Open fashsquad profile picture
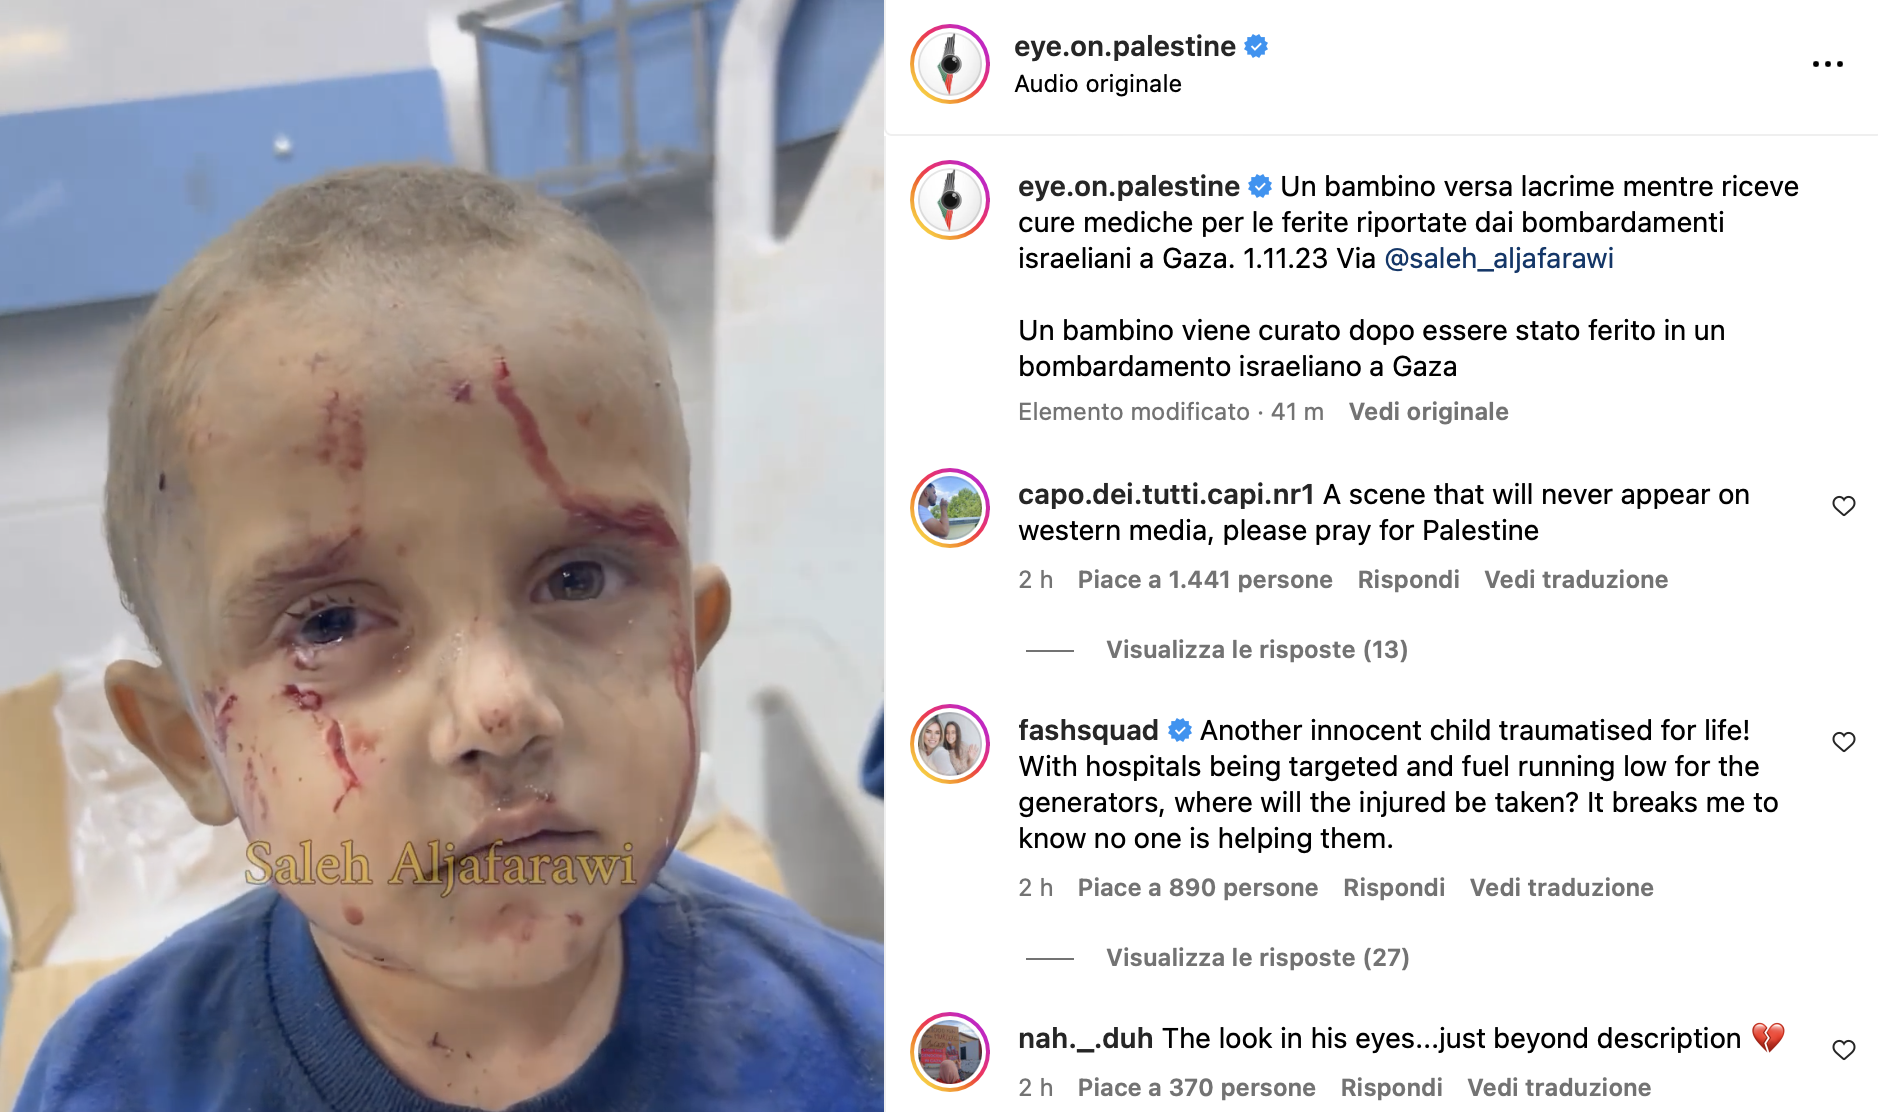 950,744
